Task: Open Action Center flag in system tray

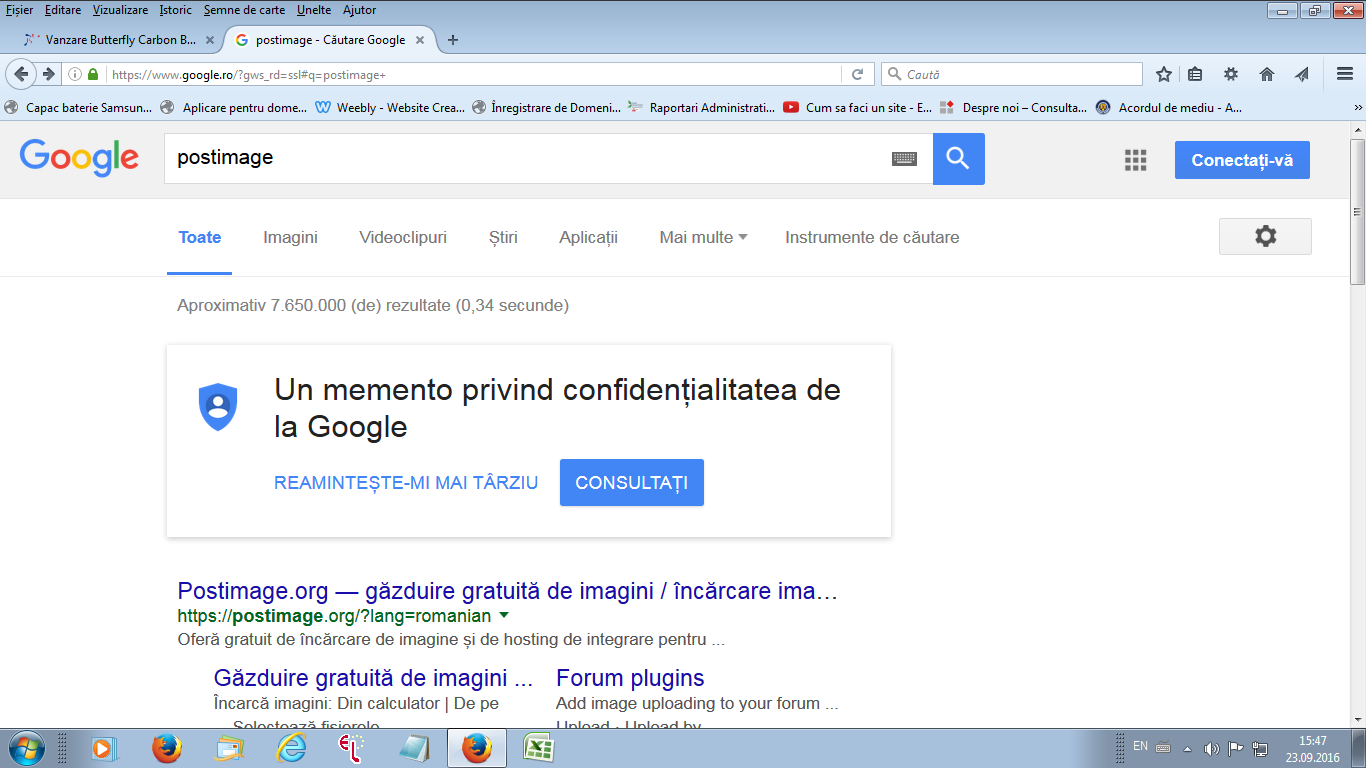Action: 1236,748
